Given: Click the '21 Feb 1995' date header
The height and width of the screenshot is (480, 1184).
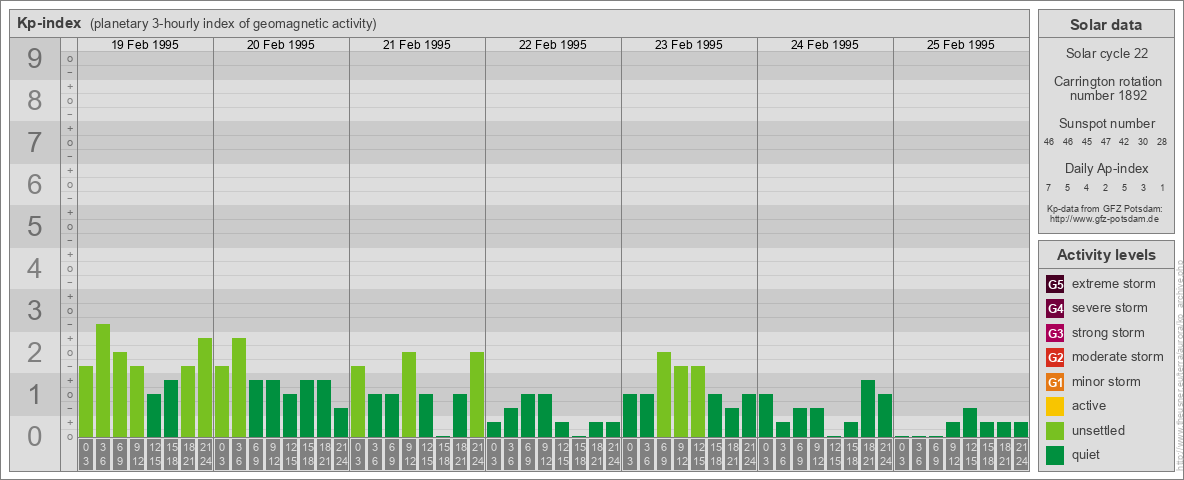Looking at the screenshot, I should pos(417,45).
